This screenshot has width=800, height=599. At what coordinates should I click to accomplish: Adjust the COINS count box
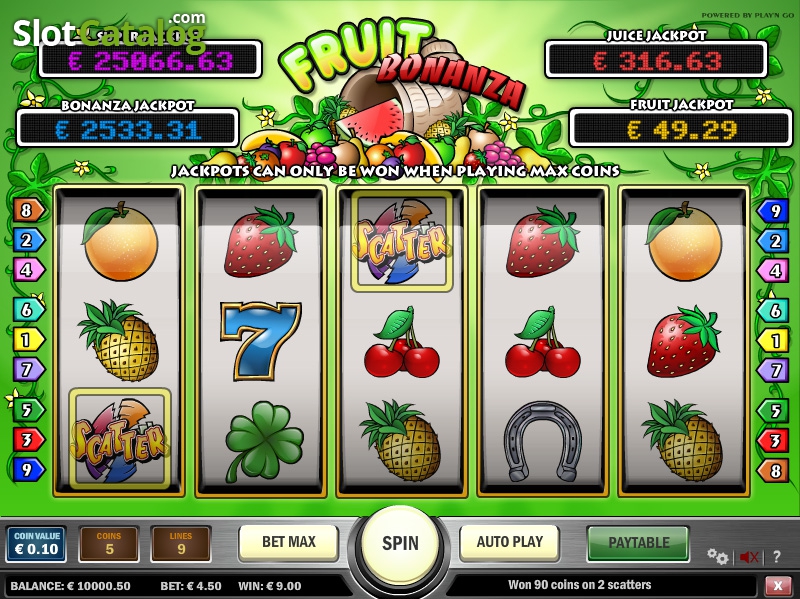coord(109,544)
